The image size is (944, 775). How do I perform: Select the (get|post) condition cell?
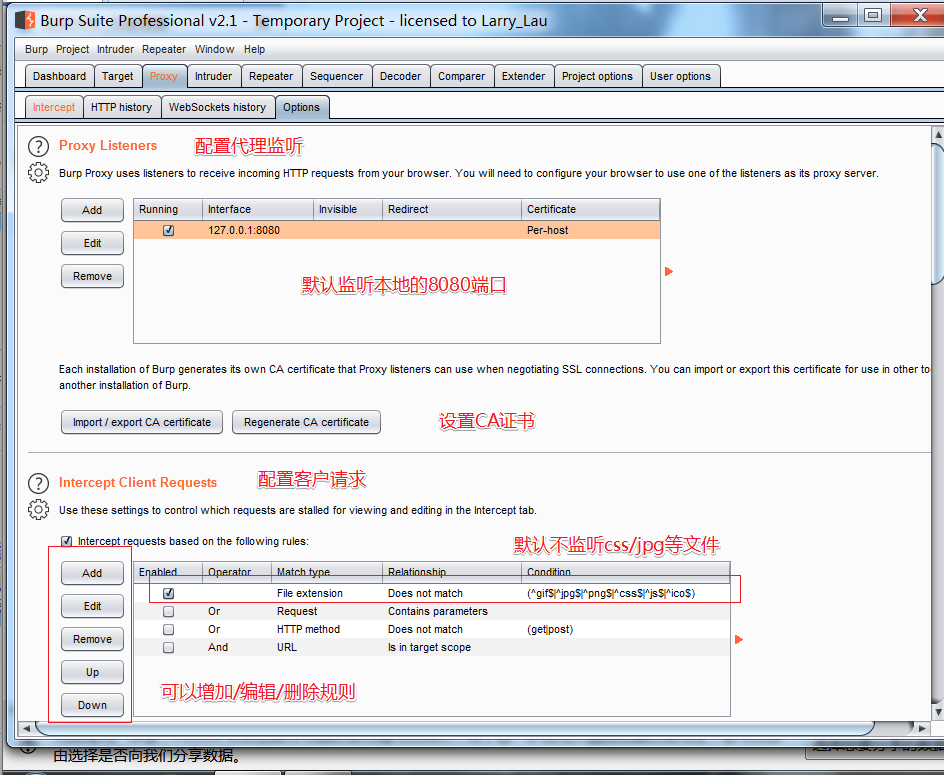tap(626, 629)
